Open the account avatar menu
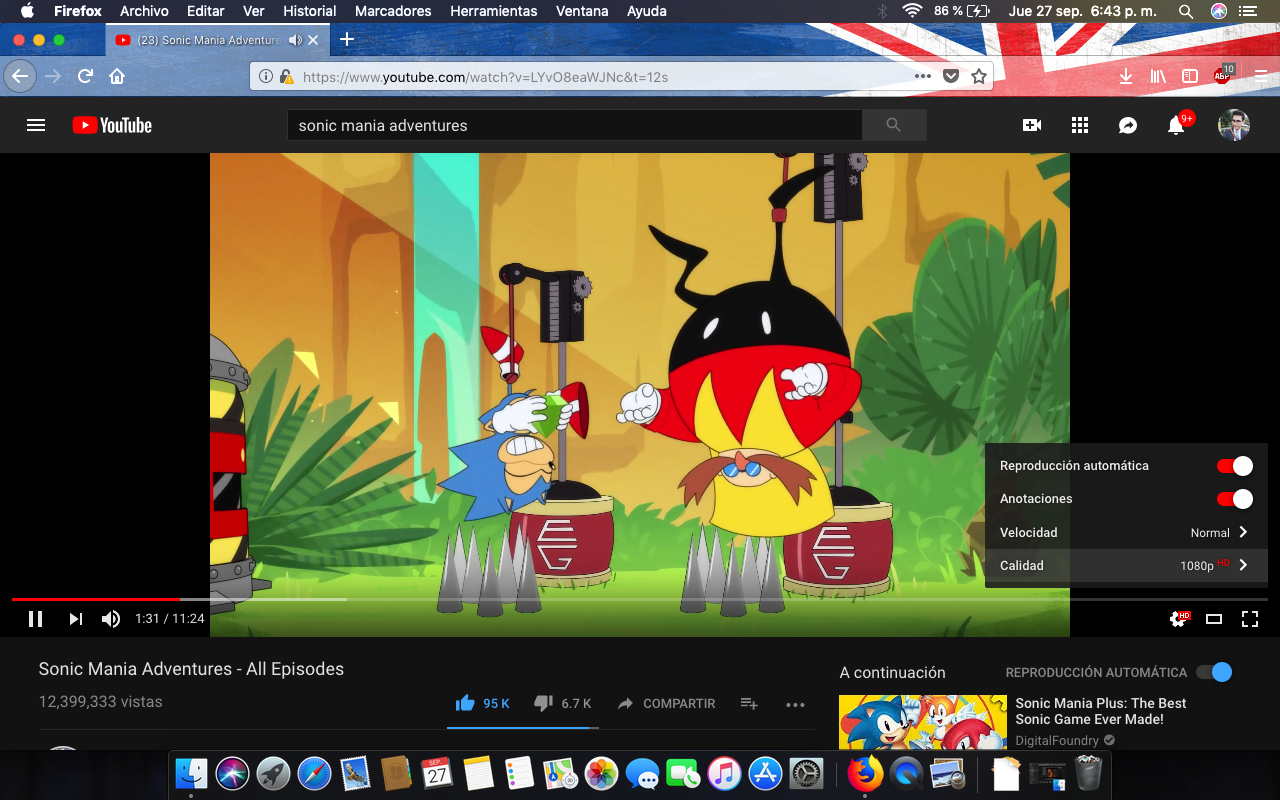 click(x=1234, y=125)
